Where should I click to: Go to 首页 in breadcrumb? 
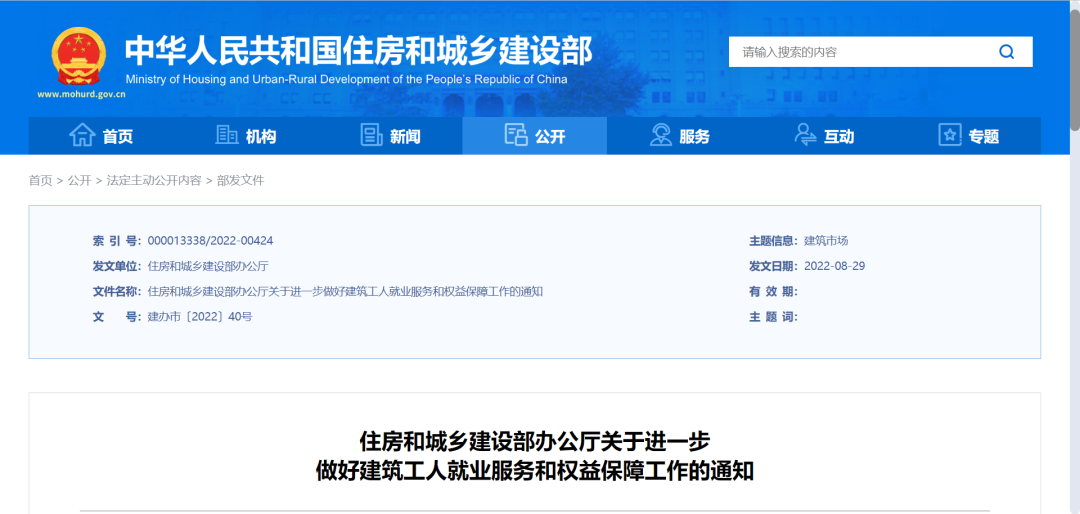pos(40,181)
